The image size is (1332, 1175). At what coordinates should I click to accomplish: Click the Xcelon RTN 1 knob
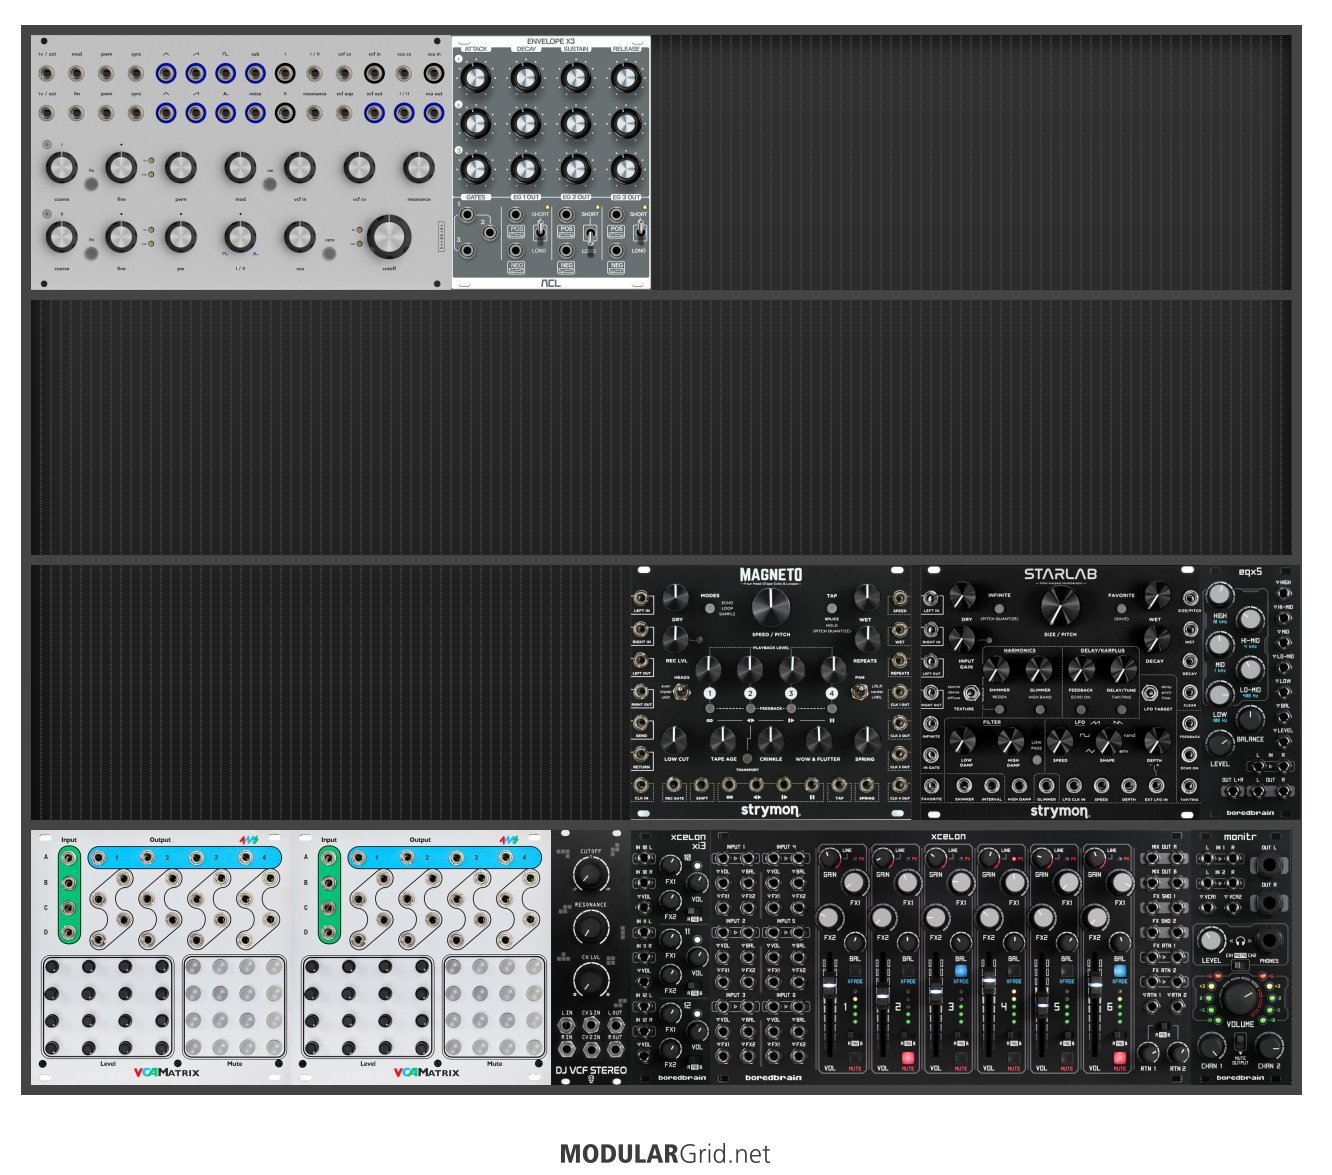pos(1150,1052)
